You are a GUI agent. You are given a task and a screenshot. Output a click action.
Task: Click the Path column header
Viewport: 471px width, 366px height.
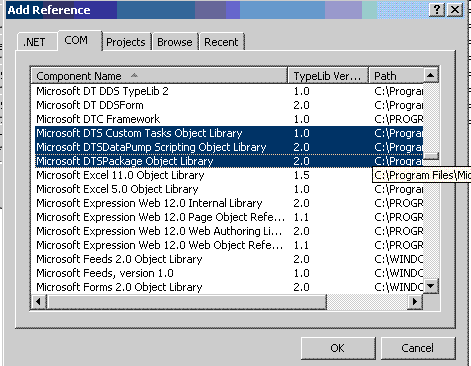(396, 76)
